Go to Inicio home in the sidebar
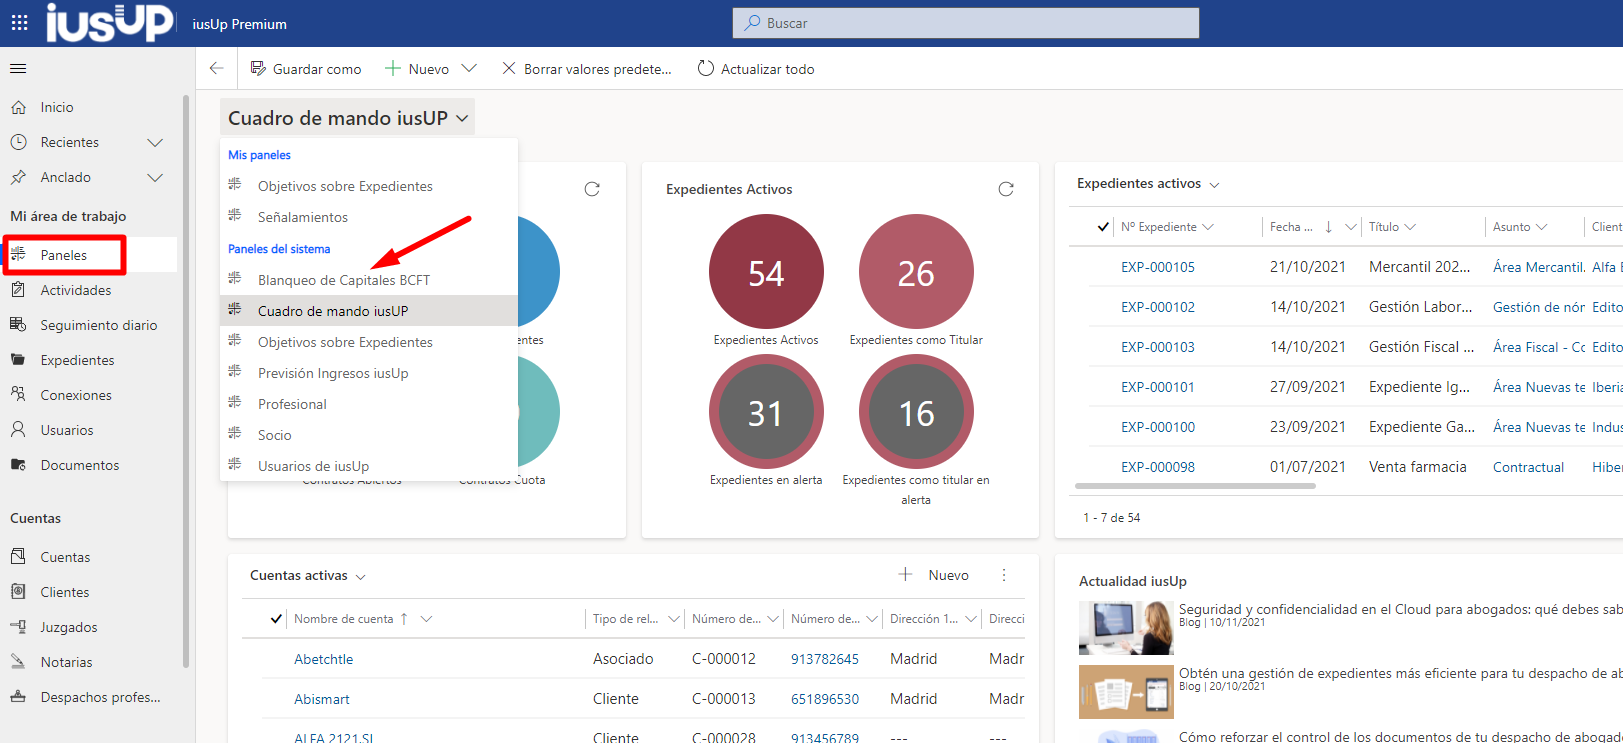 (56, 107)
